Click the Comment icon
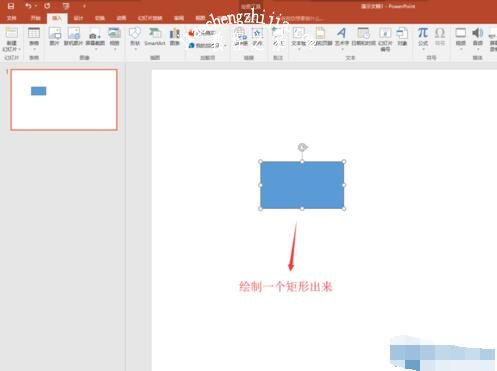This screenshot has width=497, height=371. tap(278, 33)
